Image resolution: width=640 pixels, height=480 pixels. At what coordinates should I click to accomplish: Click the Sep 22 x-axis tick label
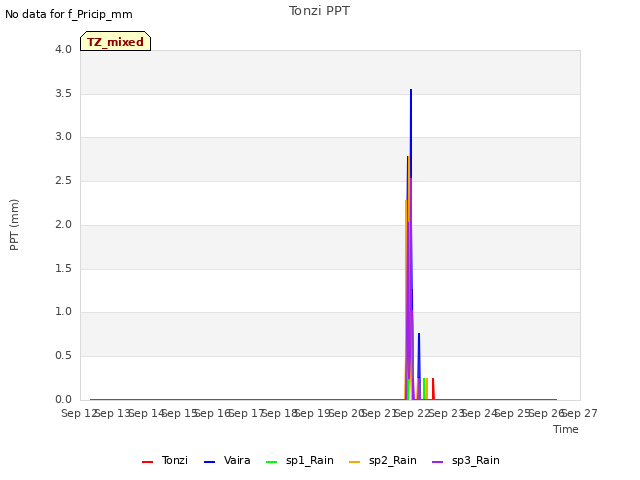click(x=413, y=413)
